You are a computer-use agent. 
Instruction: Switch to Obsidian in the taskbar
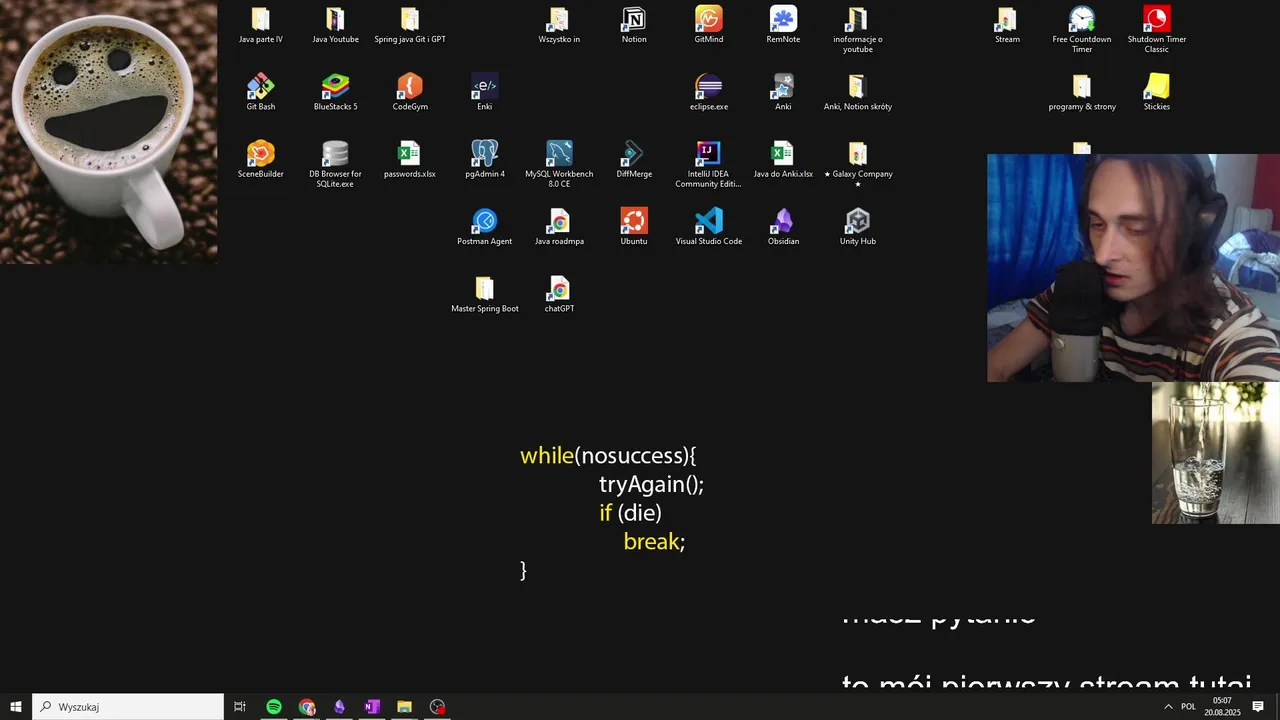(339, 707)
